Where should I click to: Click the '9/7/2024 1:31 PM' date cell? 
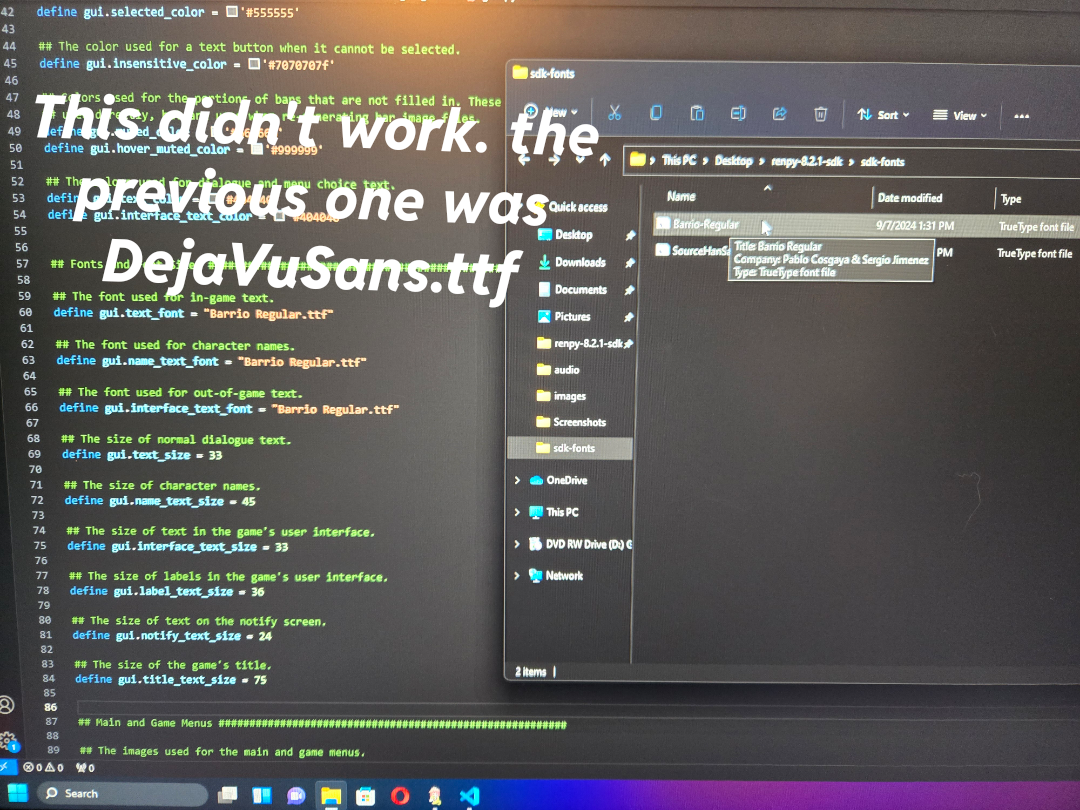(915, 225)
